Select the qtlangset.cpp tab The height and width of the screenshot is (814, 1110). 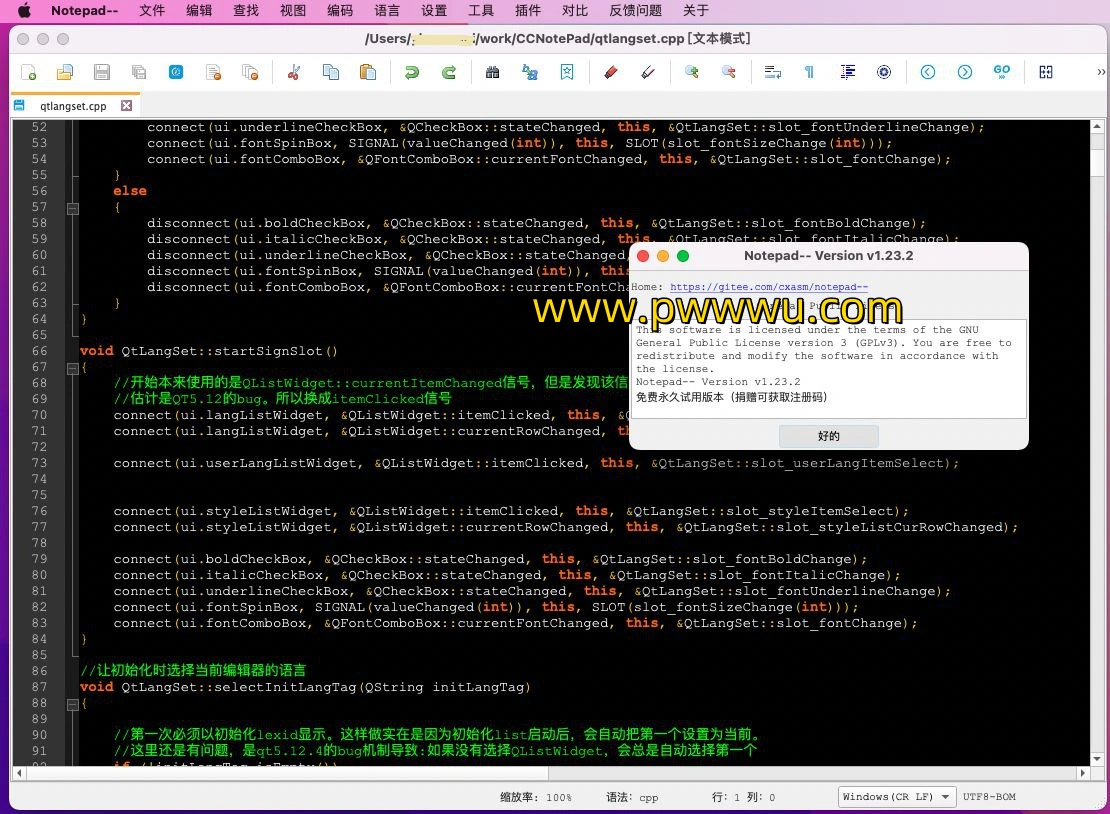click(73, 106)
